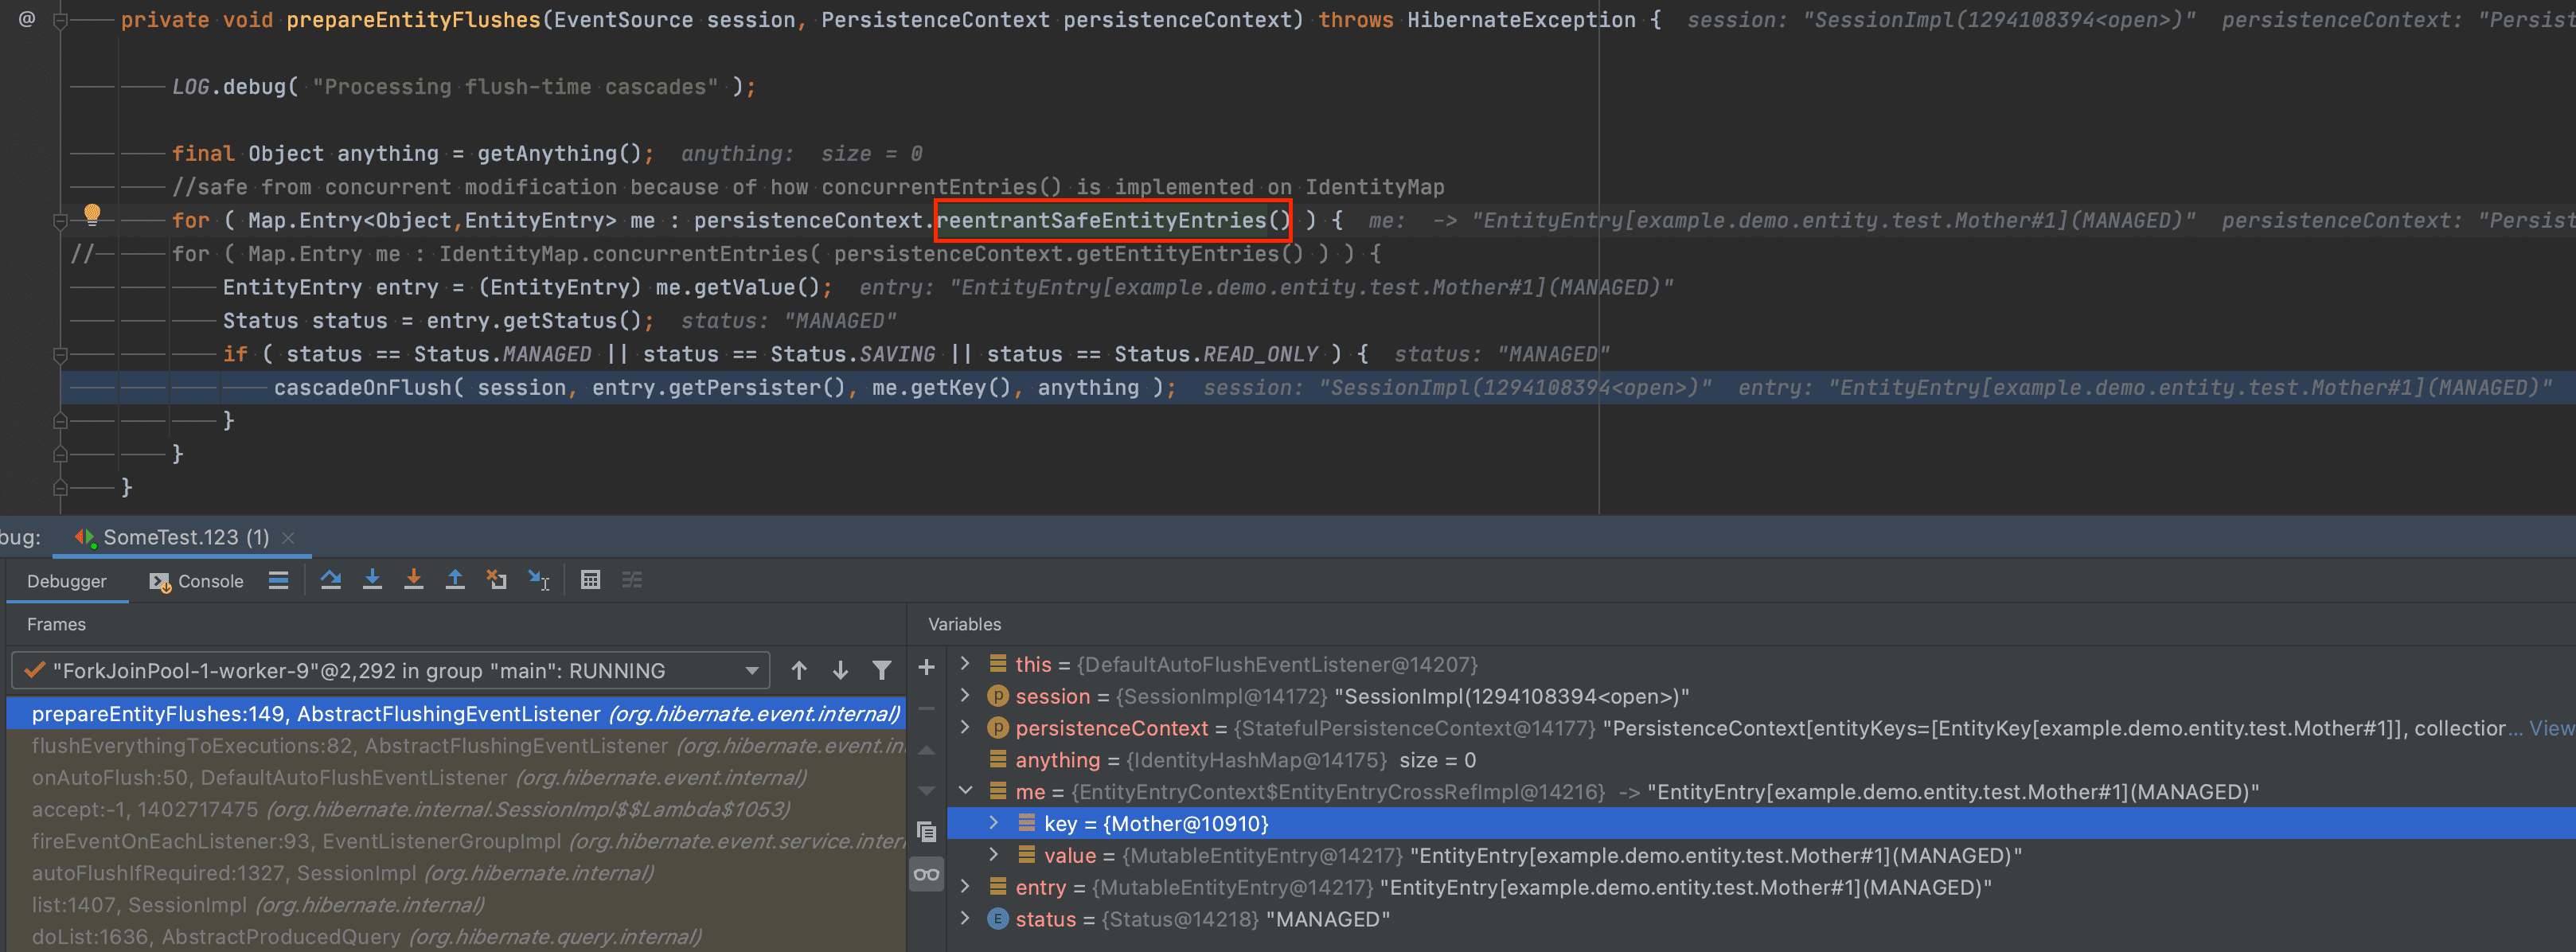Toggle the frames filter funnel icon
2576x952 pixels.
(881, 670)
